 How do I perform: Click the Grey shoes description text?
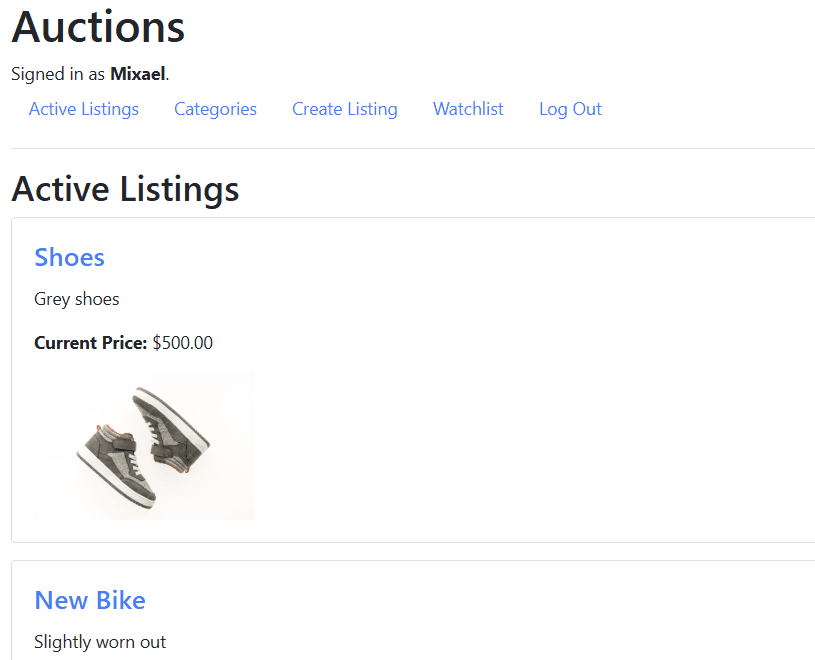[x=76, y=299]
